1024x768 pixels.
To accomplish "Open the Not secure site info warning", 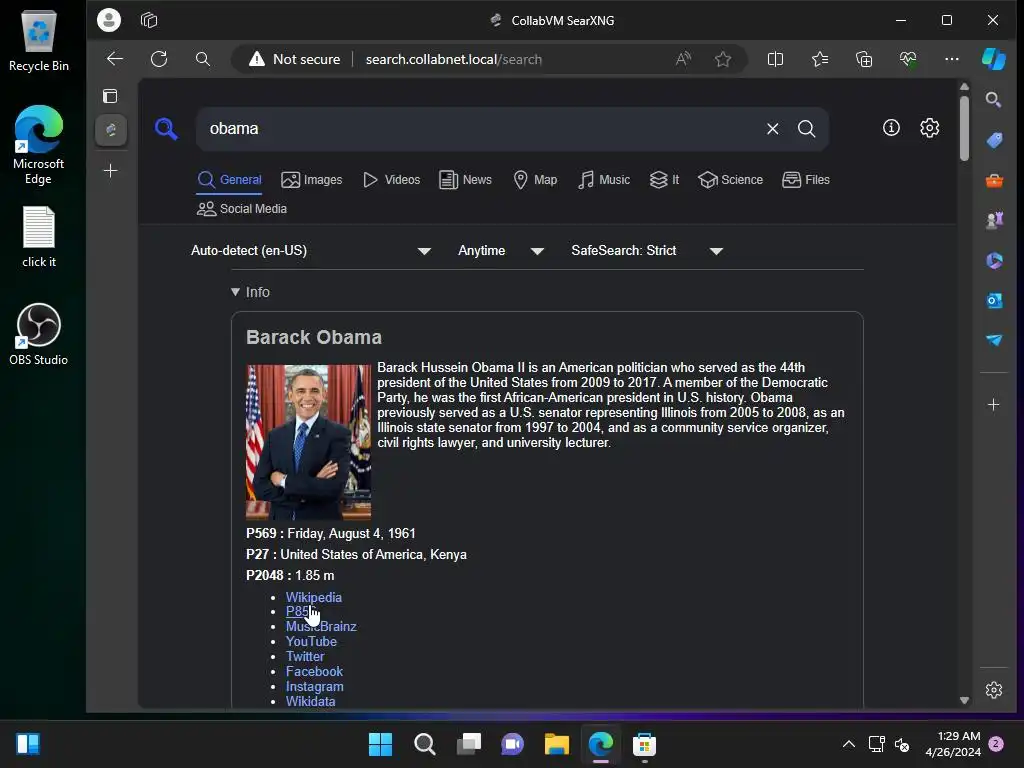I will pos(294,59).
